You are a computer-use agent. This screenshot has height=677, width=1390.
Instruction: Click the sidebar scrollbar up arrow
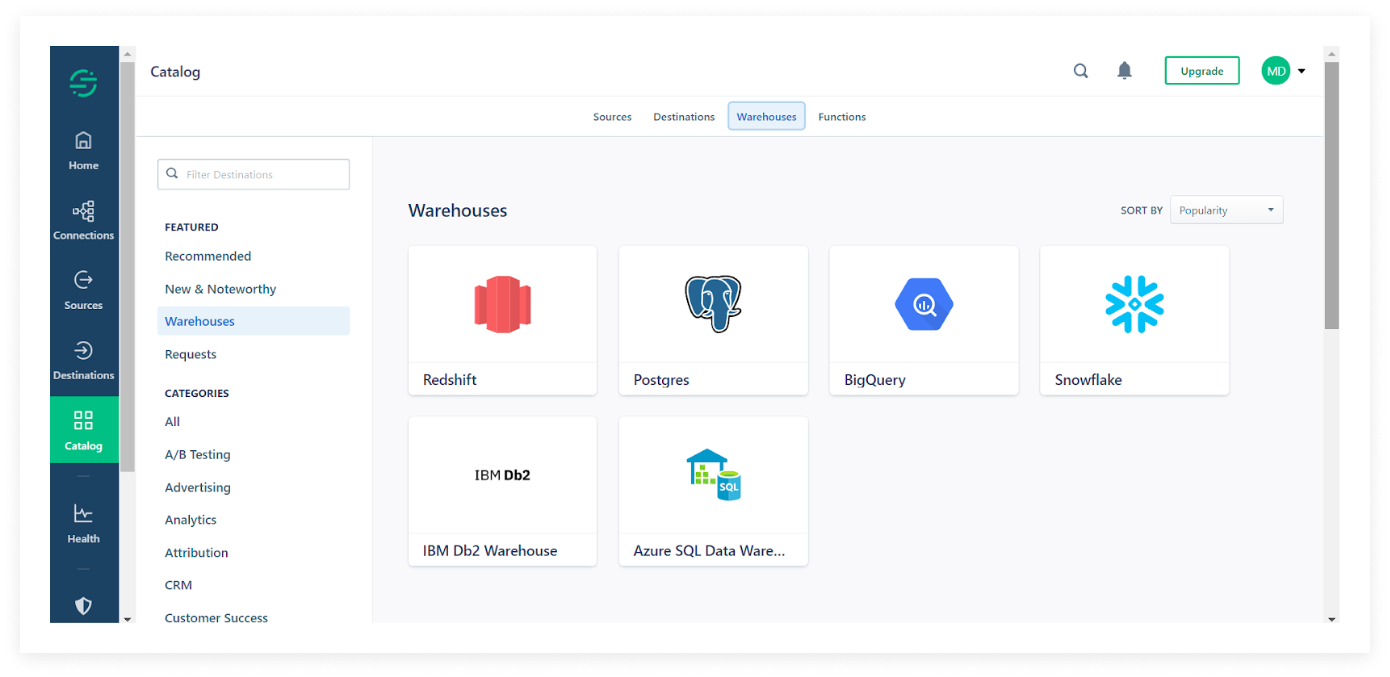coord(127,53)
